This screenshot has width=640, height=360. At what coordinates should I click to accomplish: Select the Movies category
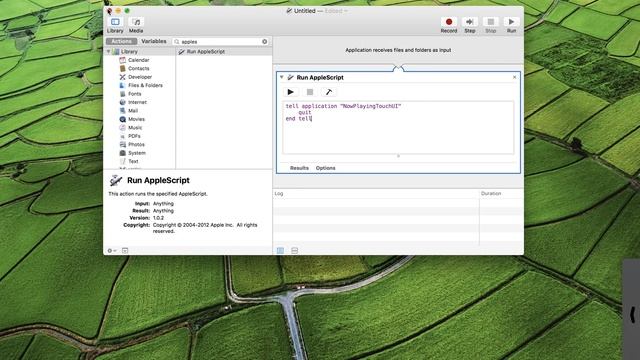coord(136,119)
